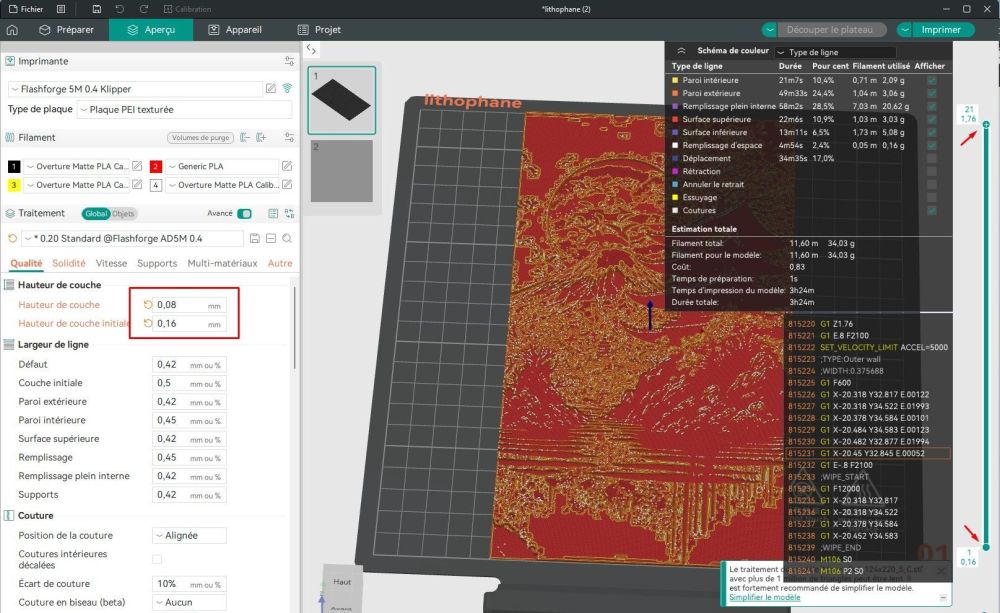
Task: Toggle the Avancé mode switch
Action: [x=244, y=213]
